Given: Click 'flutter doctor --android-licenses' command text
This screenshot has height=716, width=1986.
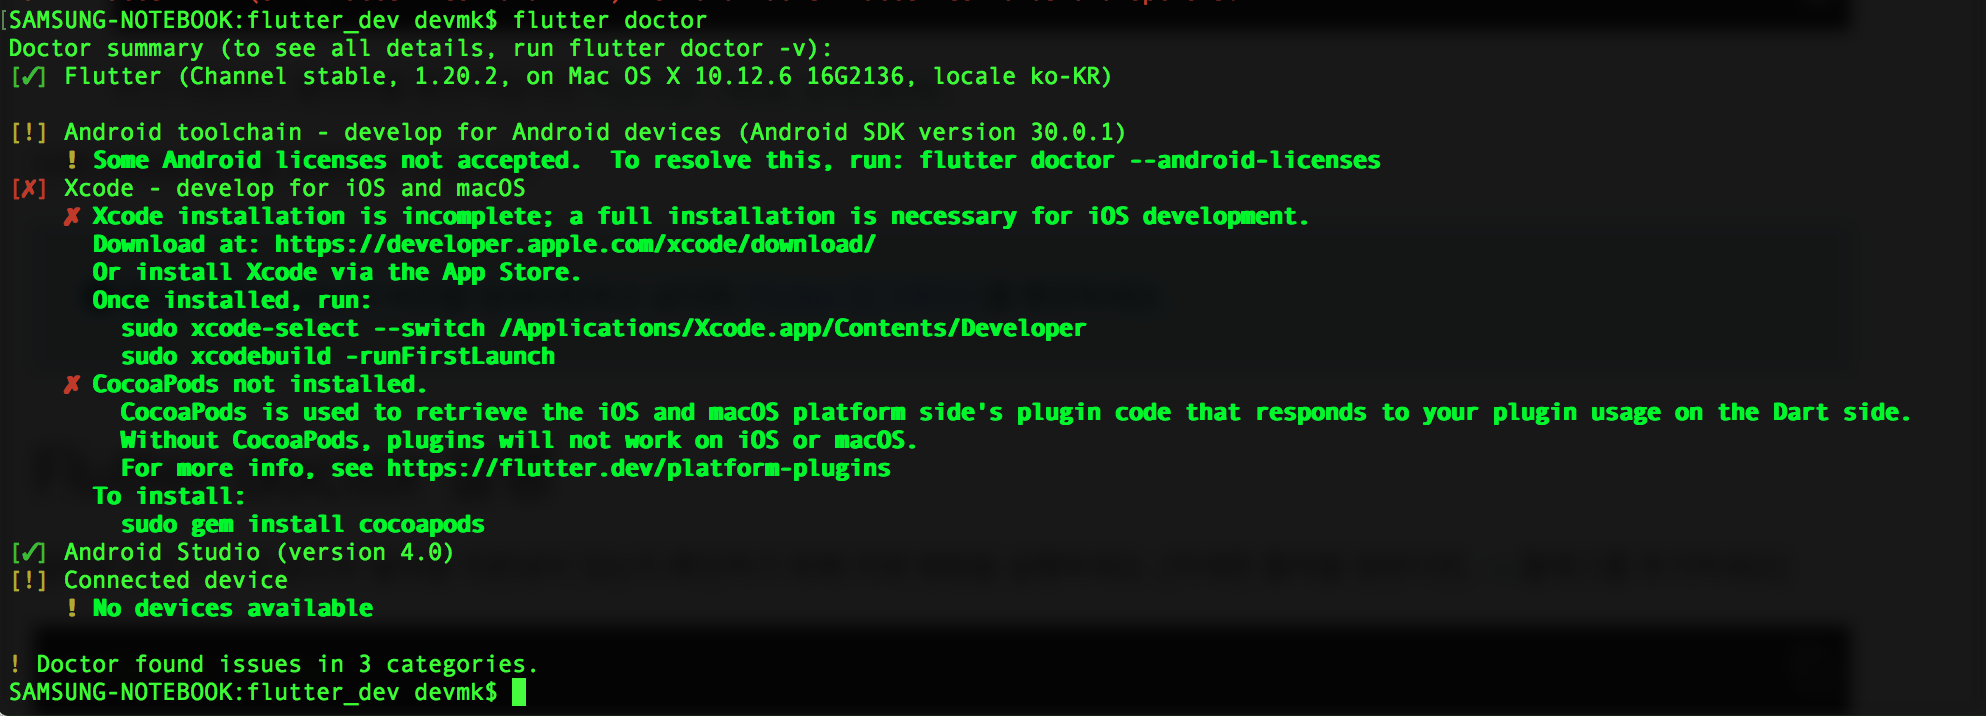Looking at the screenshot, I should coord(1150,160).
